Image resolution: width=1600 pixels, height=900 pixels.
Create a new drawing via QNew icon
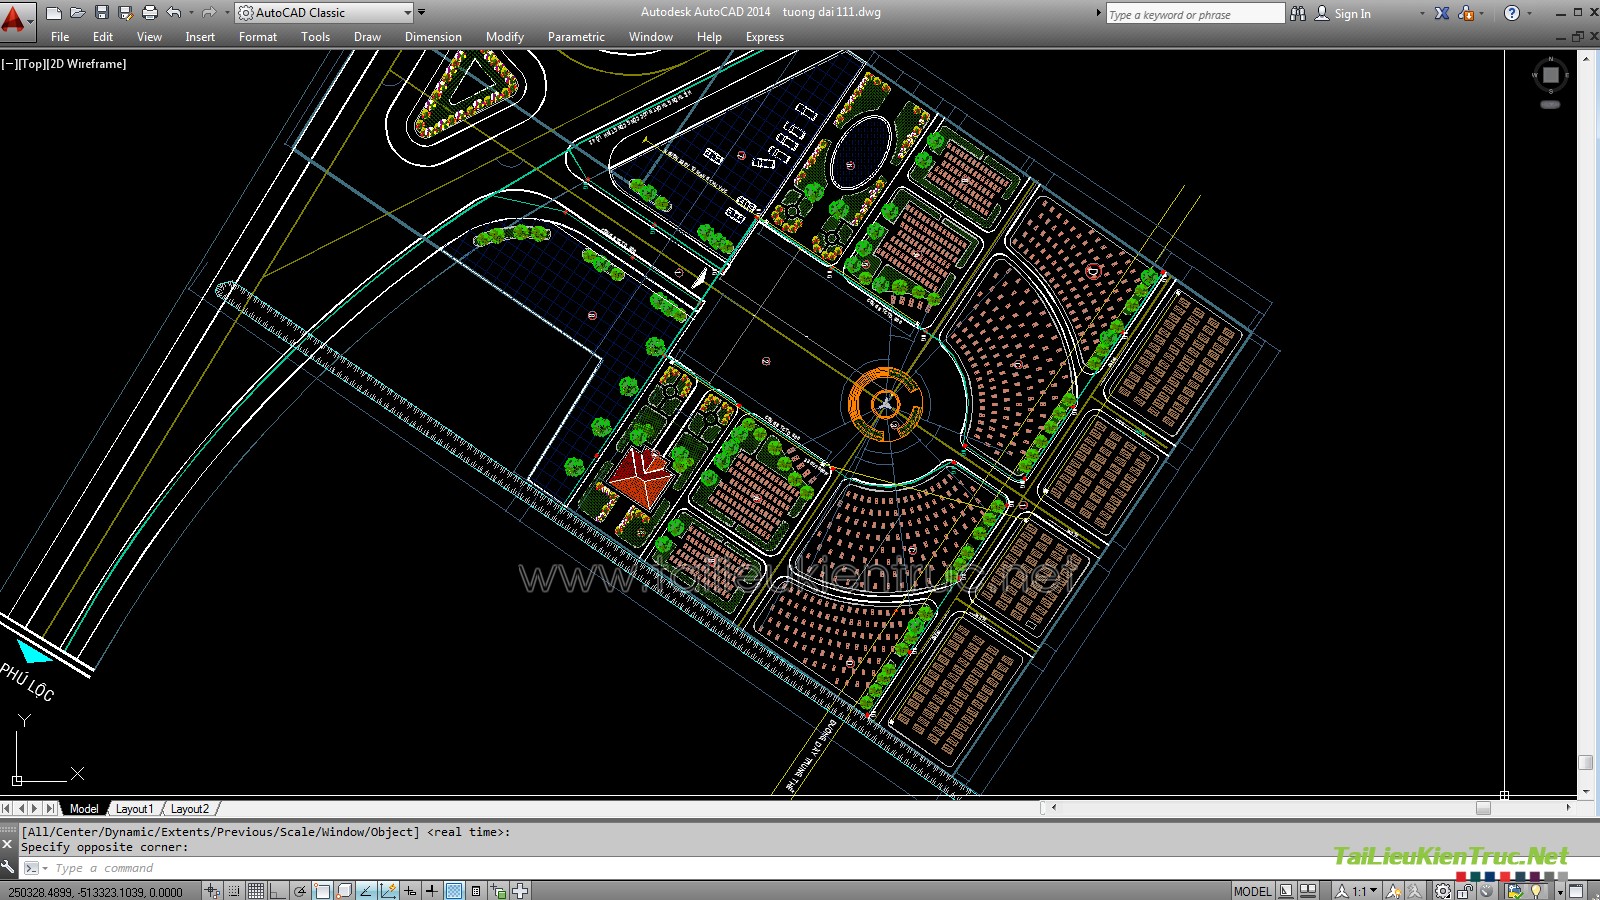click(x=54, y=13)
